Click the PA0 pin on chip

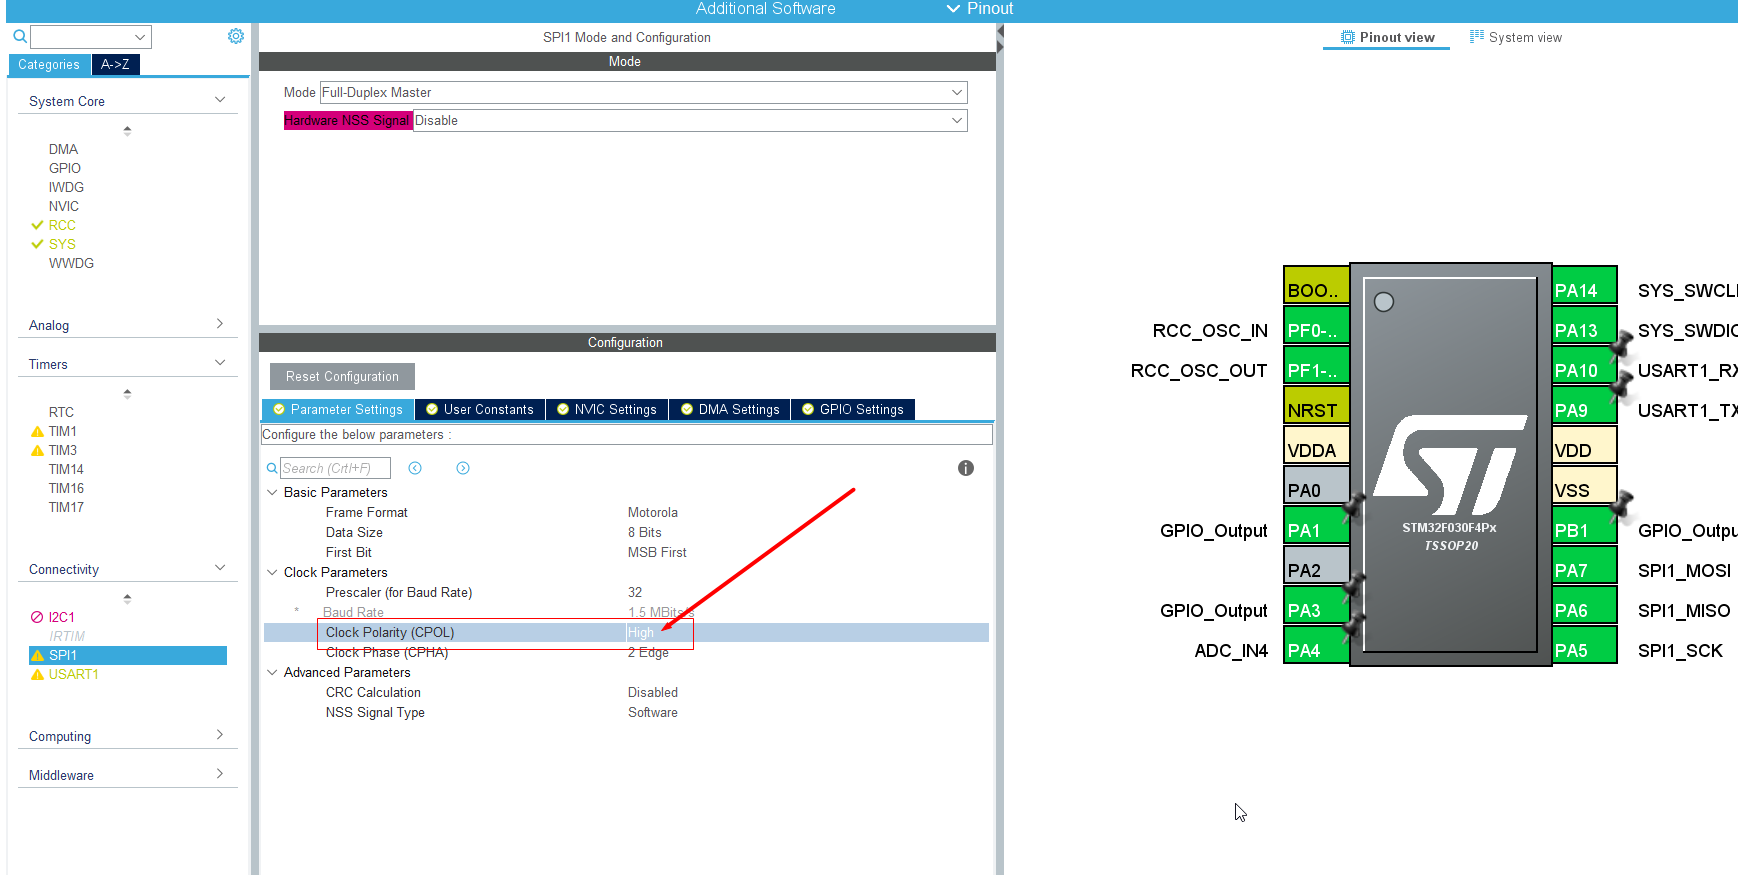click(x=1317, y=485)
